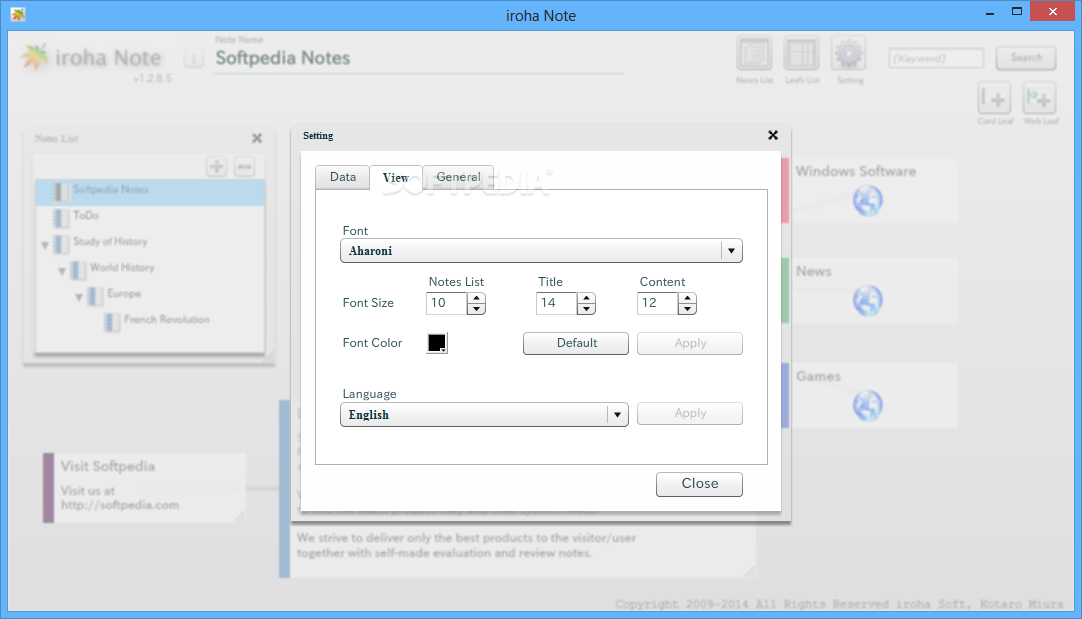Select the News leaf title
1082x619 pixels.
pyautogui.click(x=814, y=272)
